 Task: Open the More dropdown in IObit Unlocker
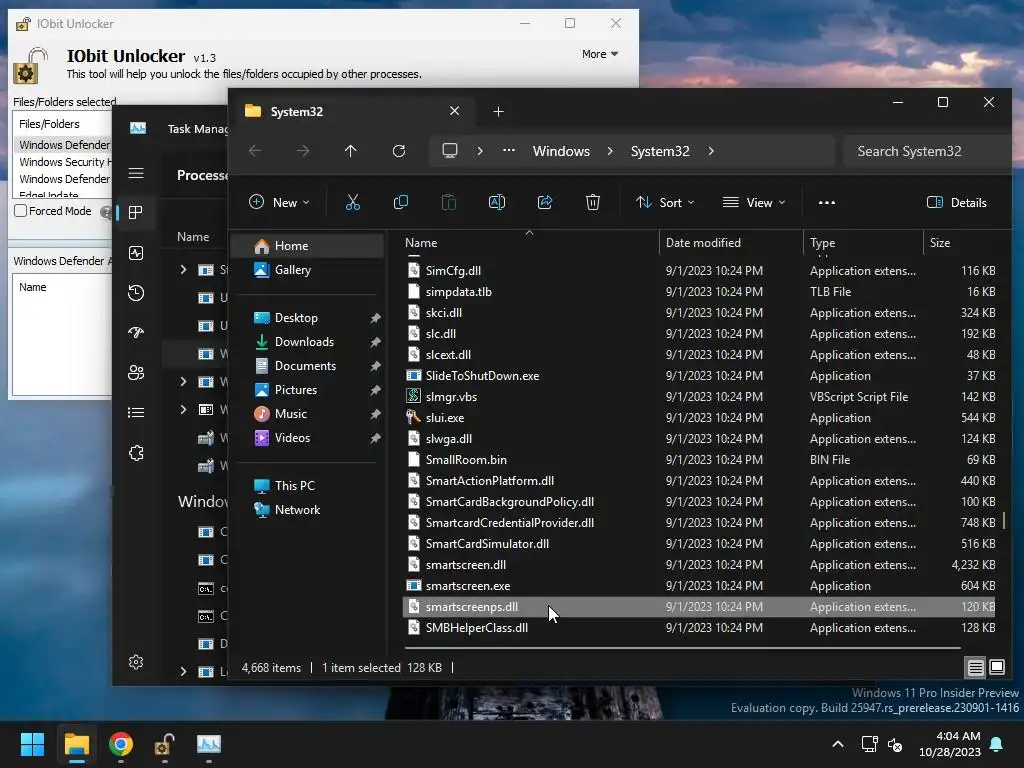[x=600, y=54]
